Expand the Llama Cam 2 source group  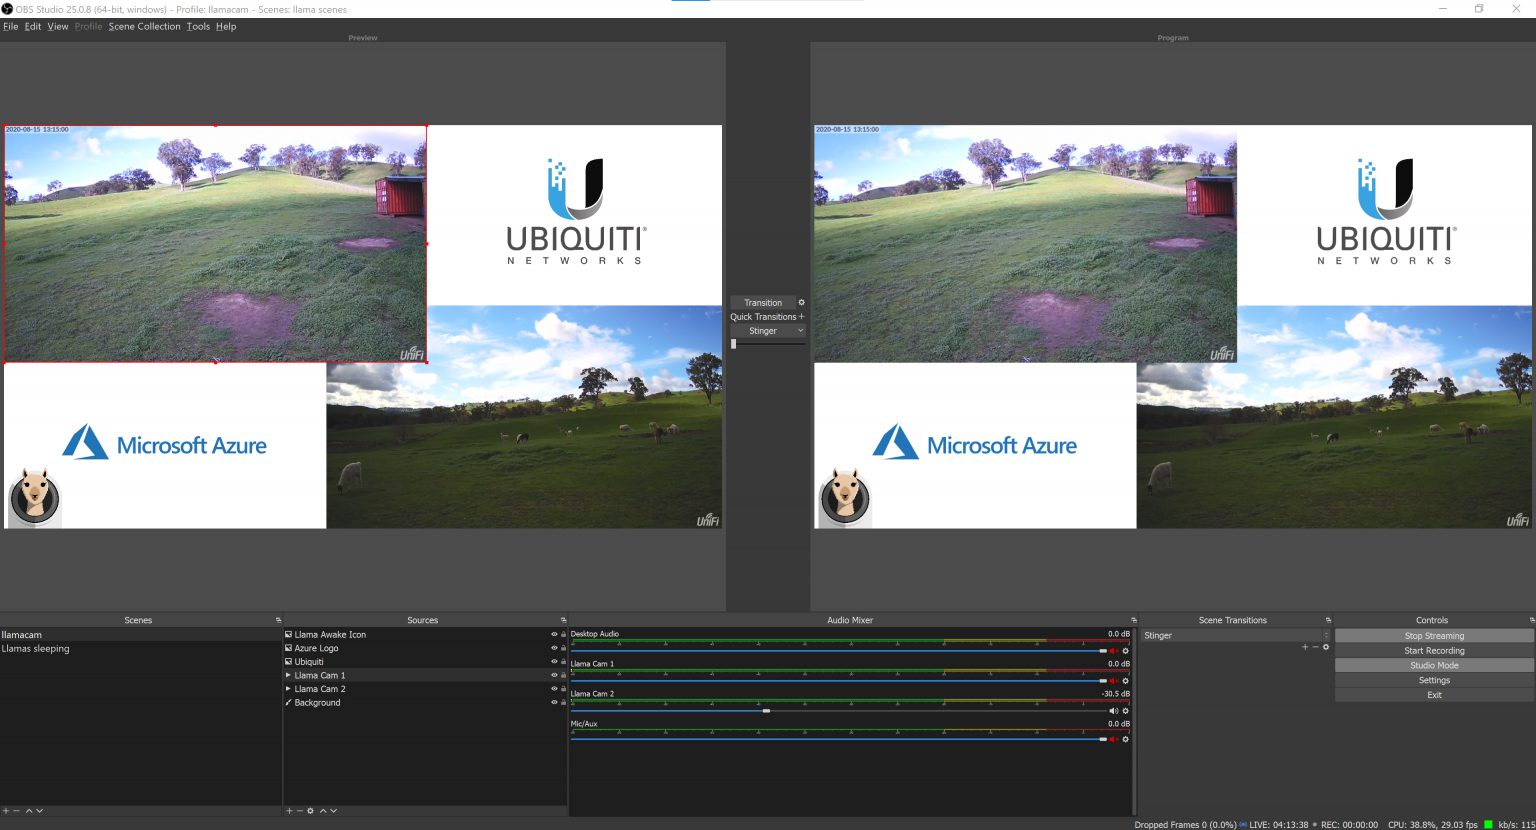pos(288,689)
